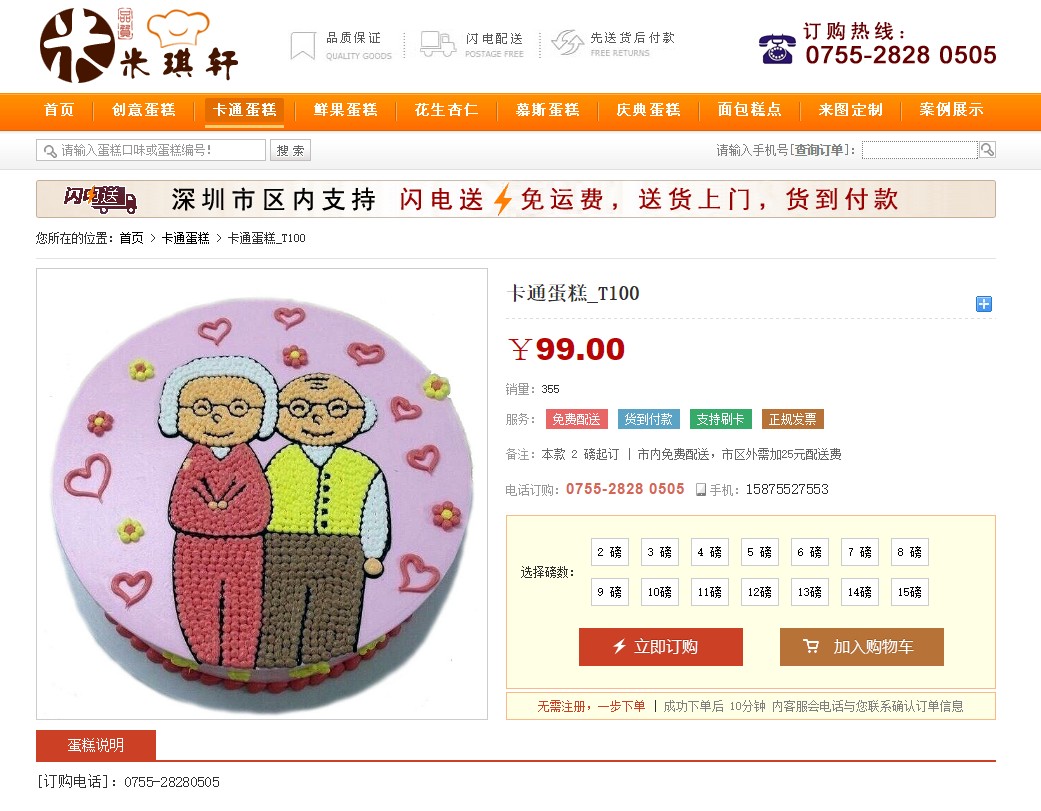The width and height of the screenshot is (1041, 811).
Task: Choose the 15磅 cake size
Action: pos(910,592)
